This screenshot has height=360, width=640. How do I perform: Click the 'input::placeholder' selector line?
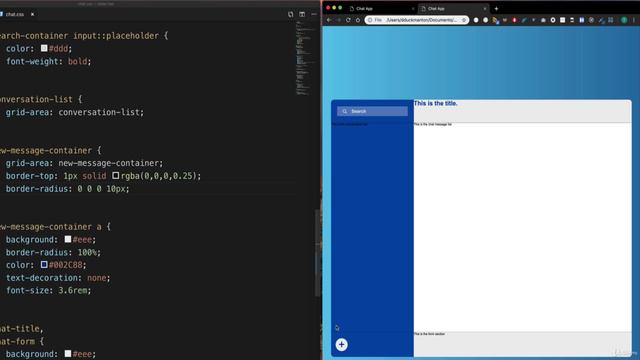[x=84, y=36]
